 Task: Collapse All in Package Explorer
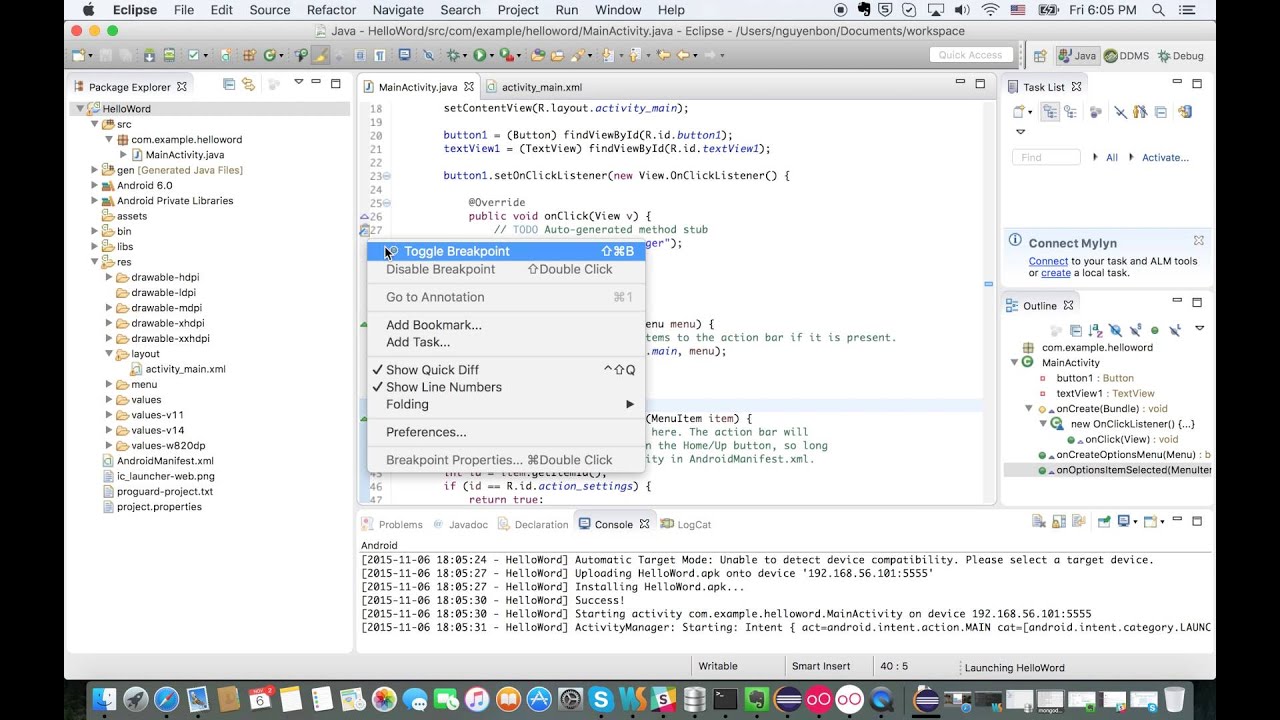[x=229, y=85]
